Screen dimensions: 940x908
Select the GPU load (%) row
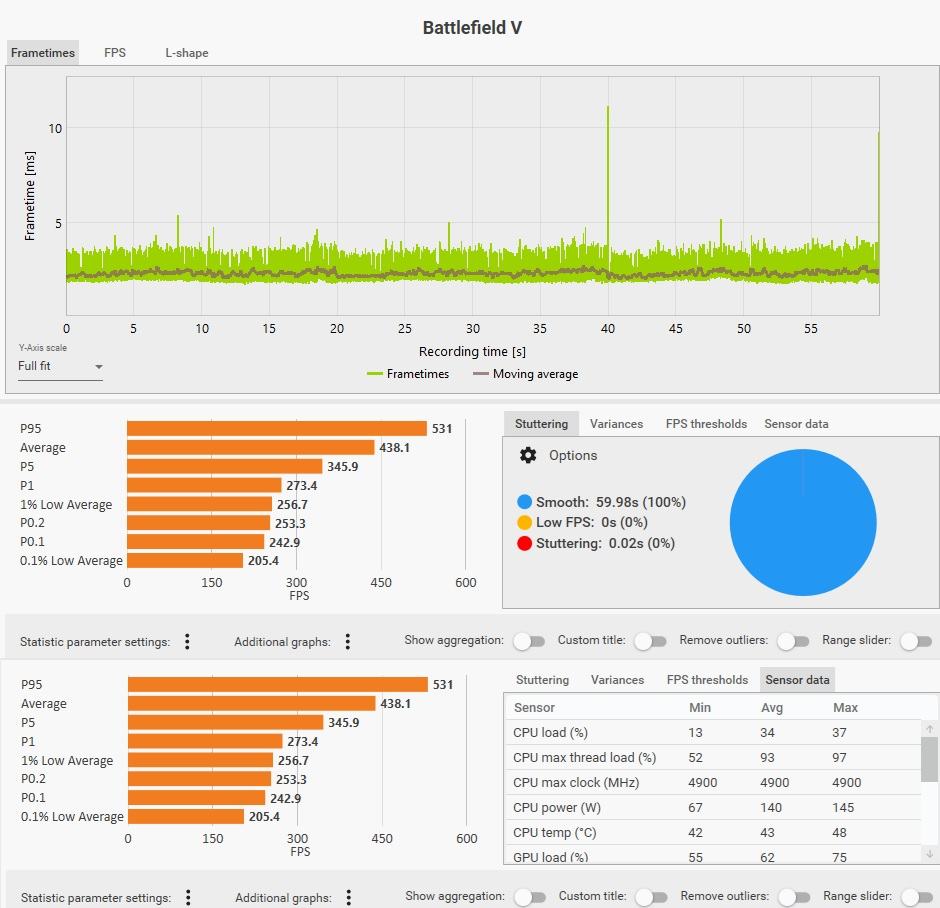[x=713, y=855]
